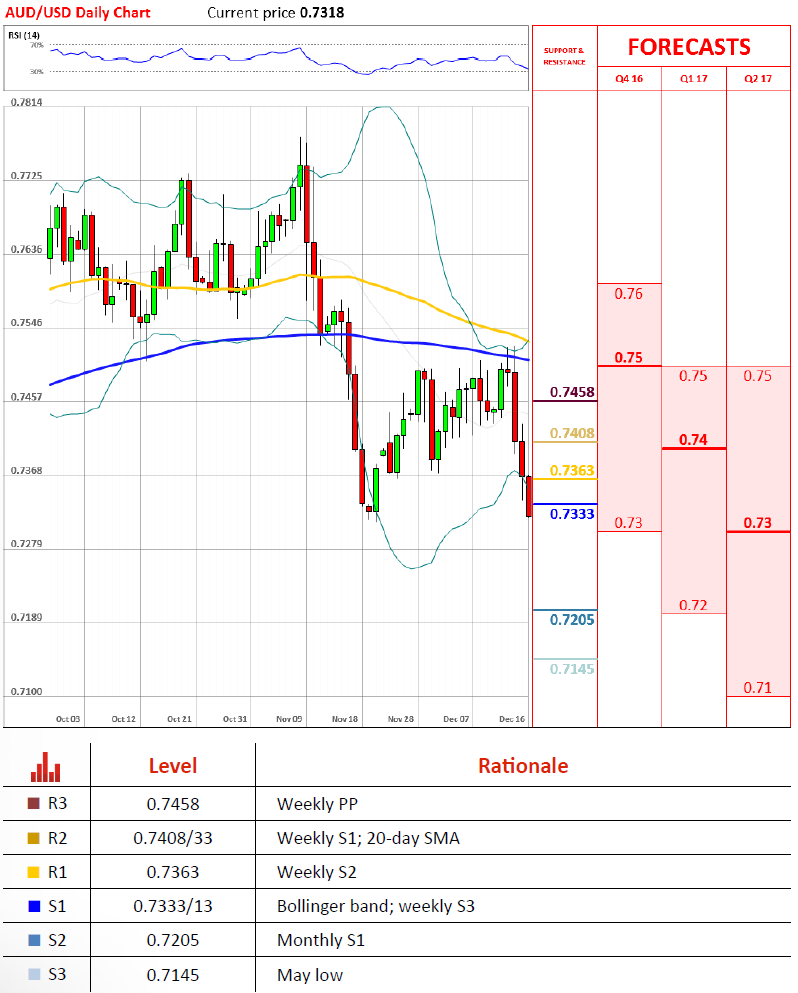Click table level cell 0.7458
Screen dimensions: 798x993
coord(173,804)
